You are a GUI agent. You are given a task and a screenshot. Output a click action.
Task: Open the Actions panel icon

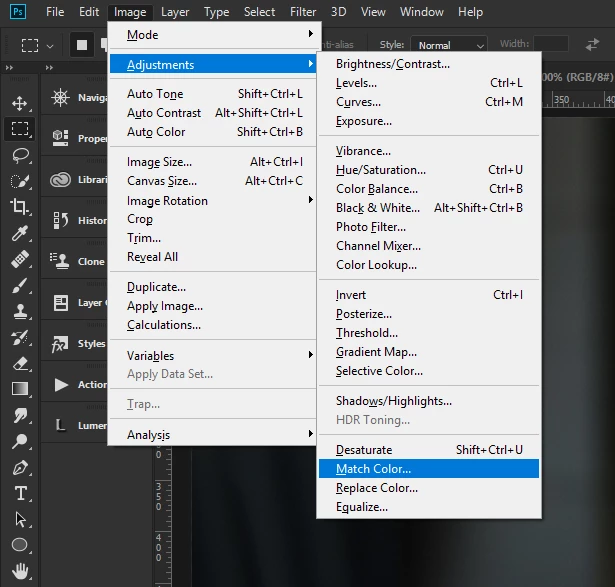coord(61,385)
